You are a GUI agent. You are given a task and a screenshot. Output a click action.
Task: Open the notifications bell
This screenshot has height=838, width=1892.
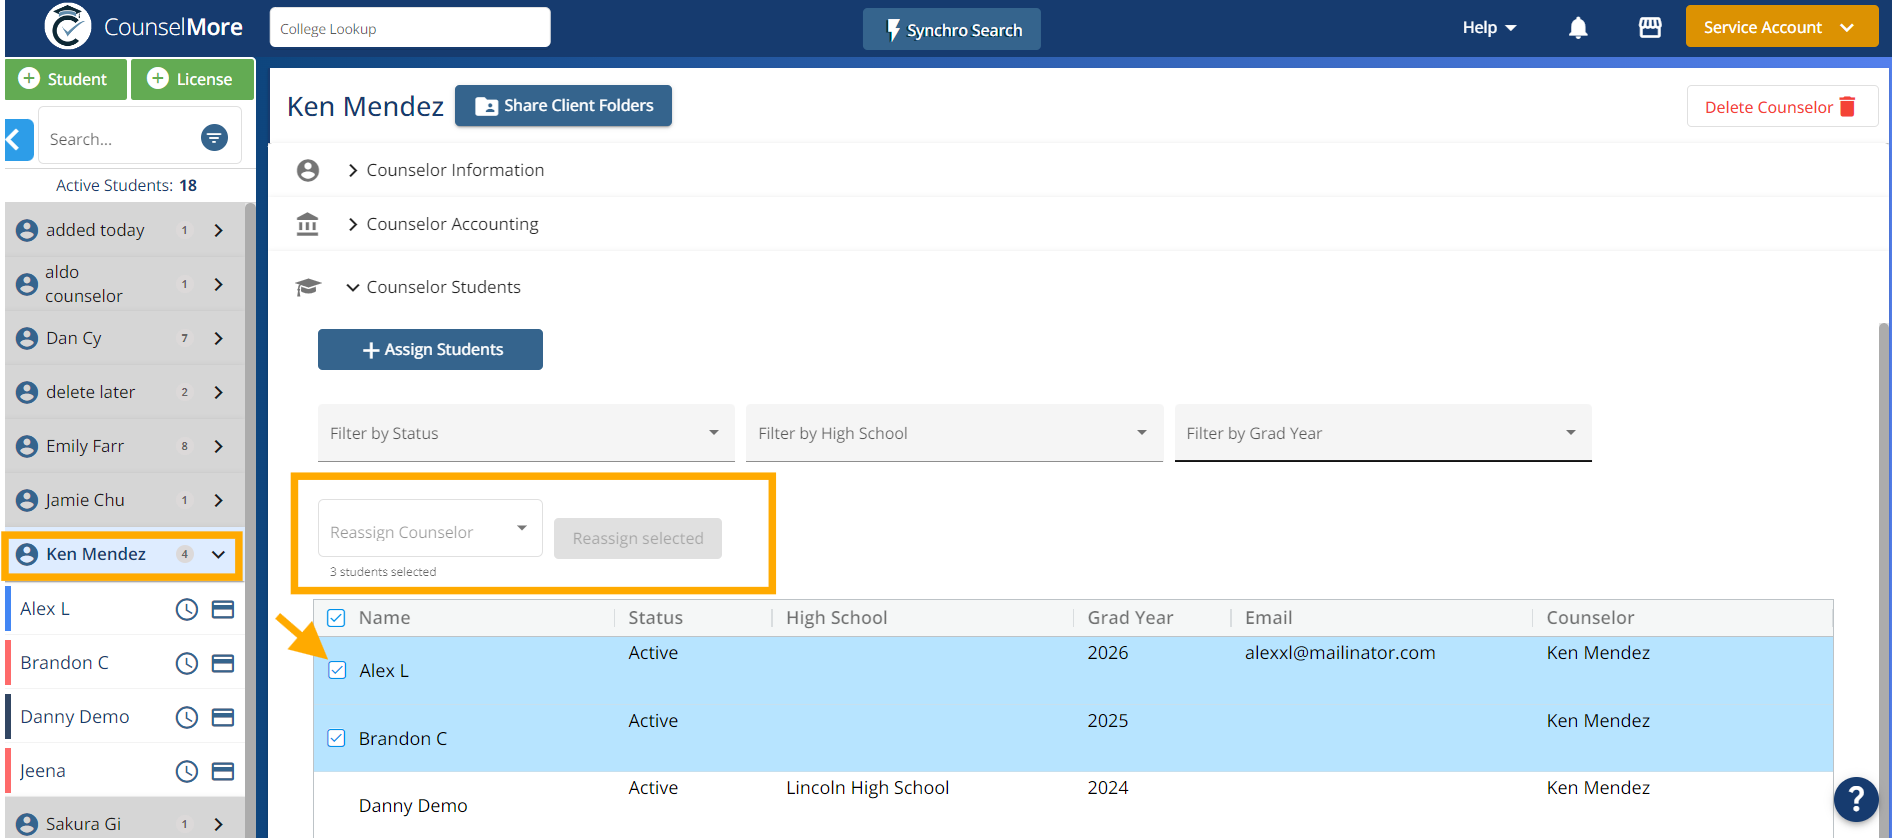[1578, 28]
